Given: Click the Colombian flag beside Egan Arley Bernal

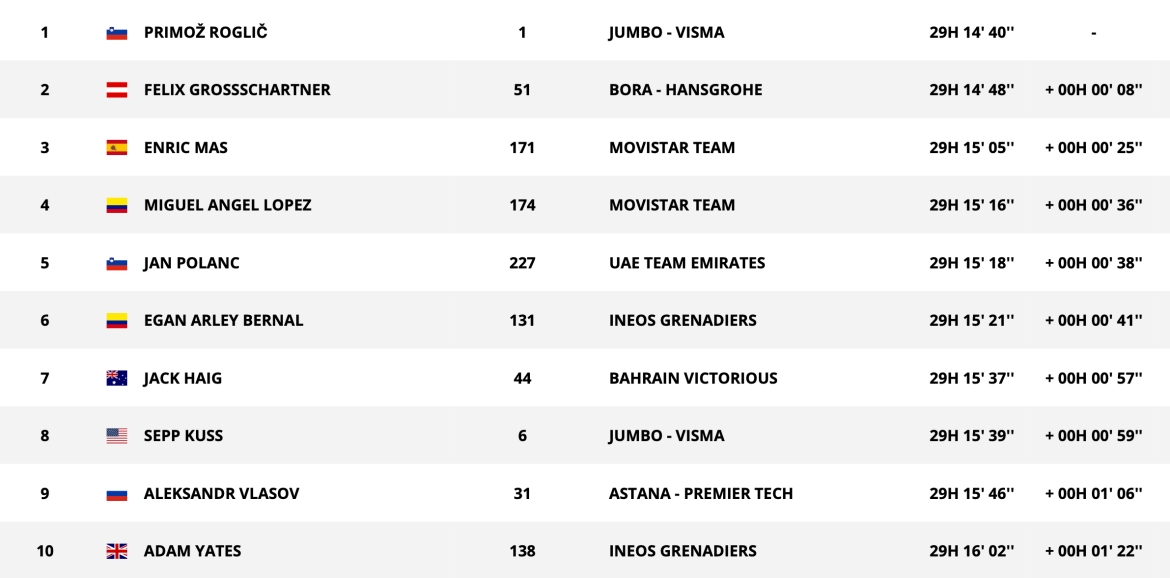Looking at the screenshot, I should pyautogui.click(x=116, y=321).
